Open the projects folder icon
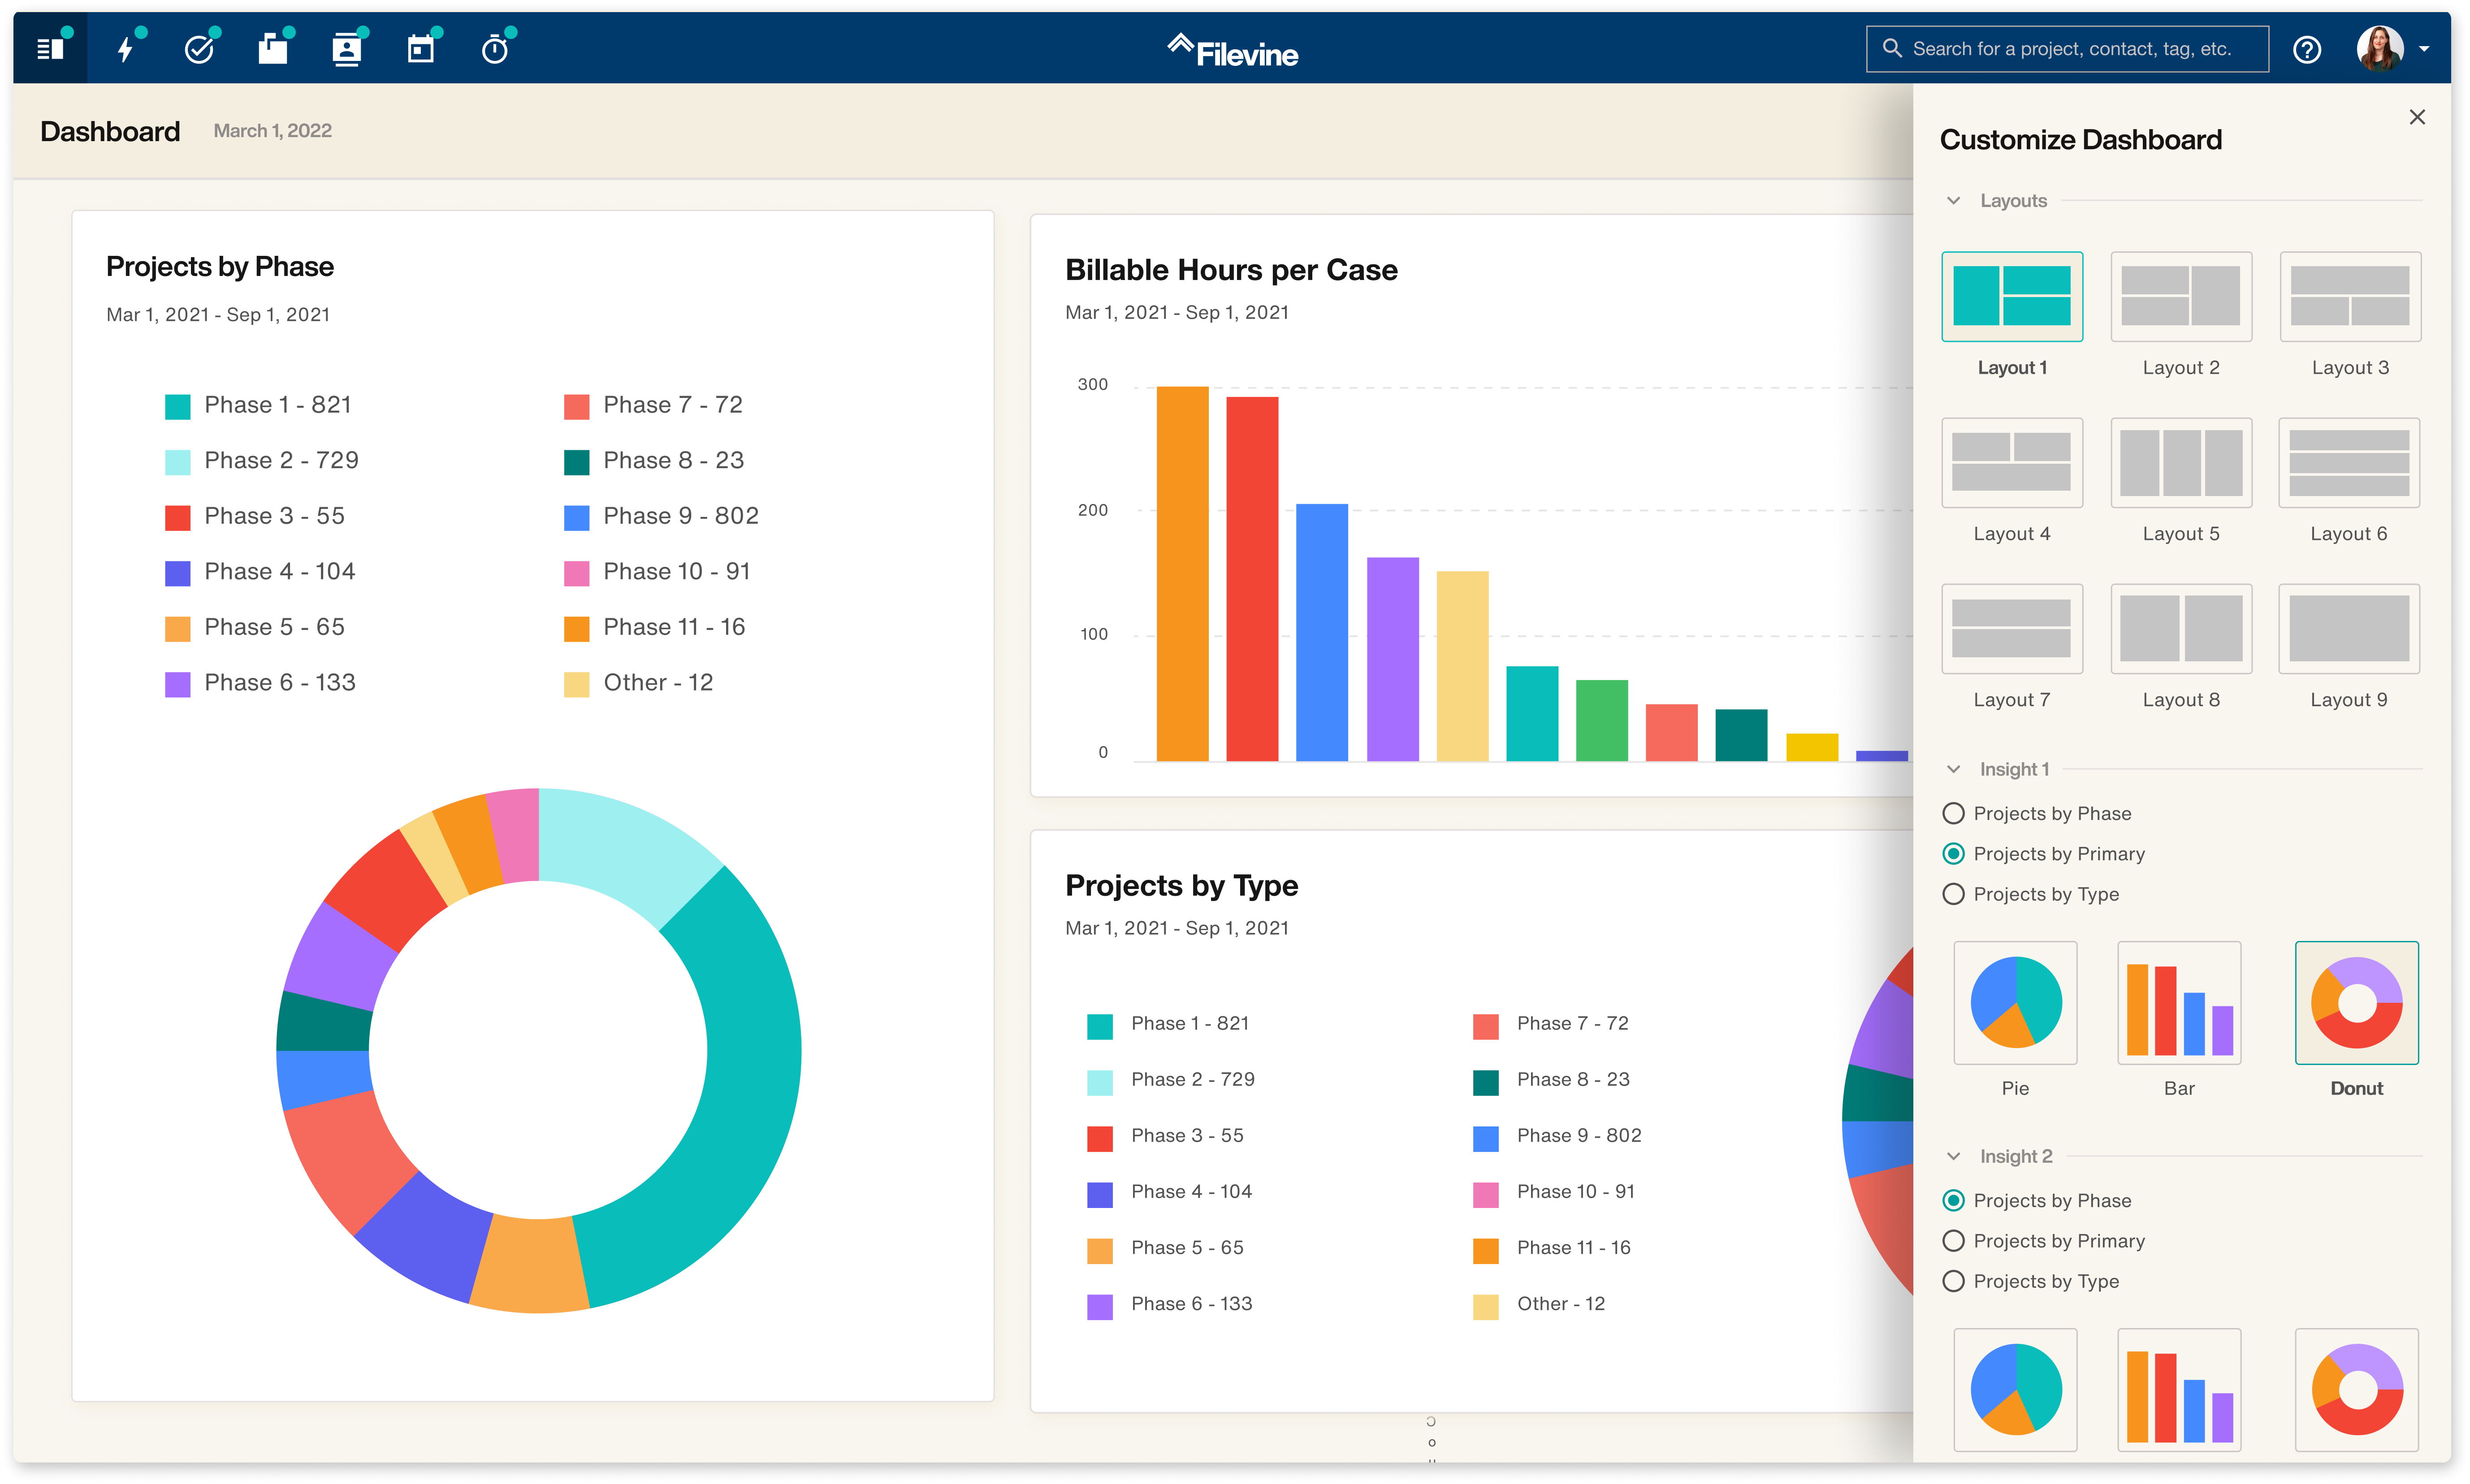This screenshot has width=2470, height=1484. 272,48
